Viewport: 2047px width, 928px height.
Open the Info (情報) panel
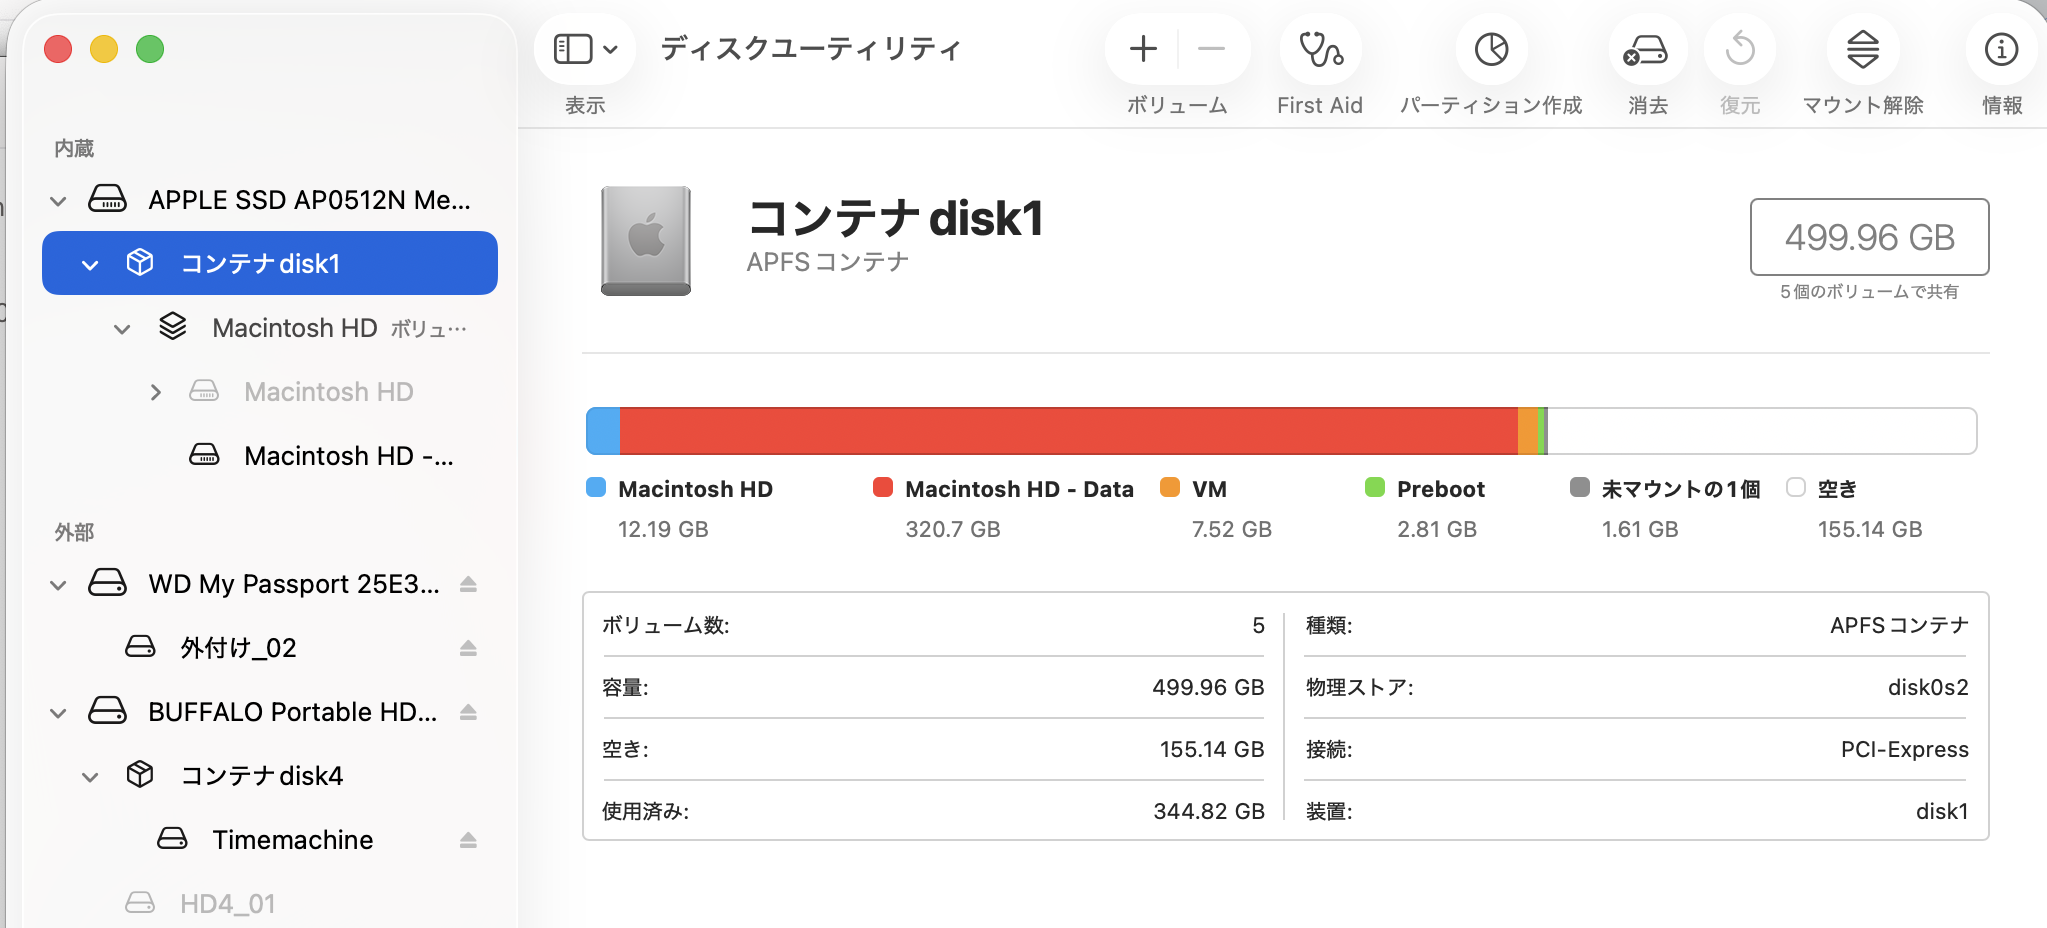[x=2001, y=50]
